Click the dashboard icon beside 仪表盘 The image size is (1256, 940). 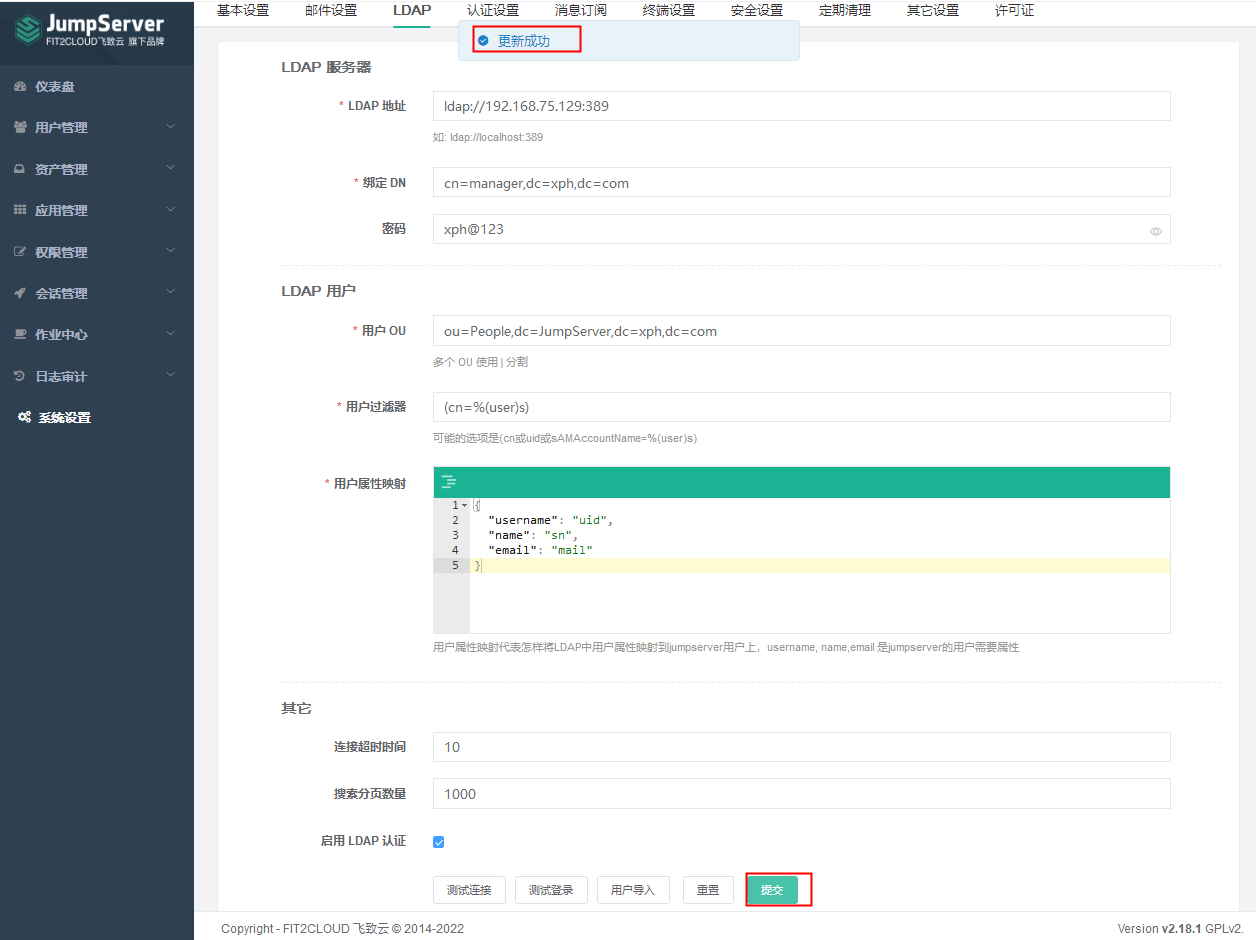(20, 87)
